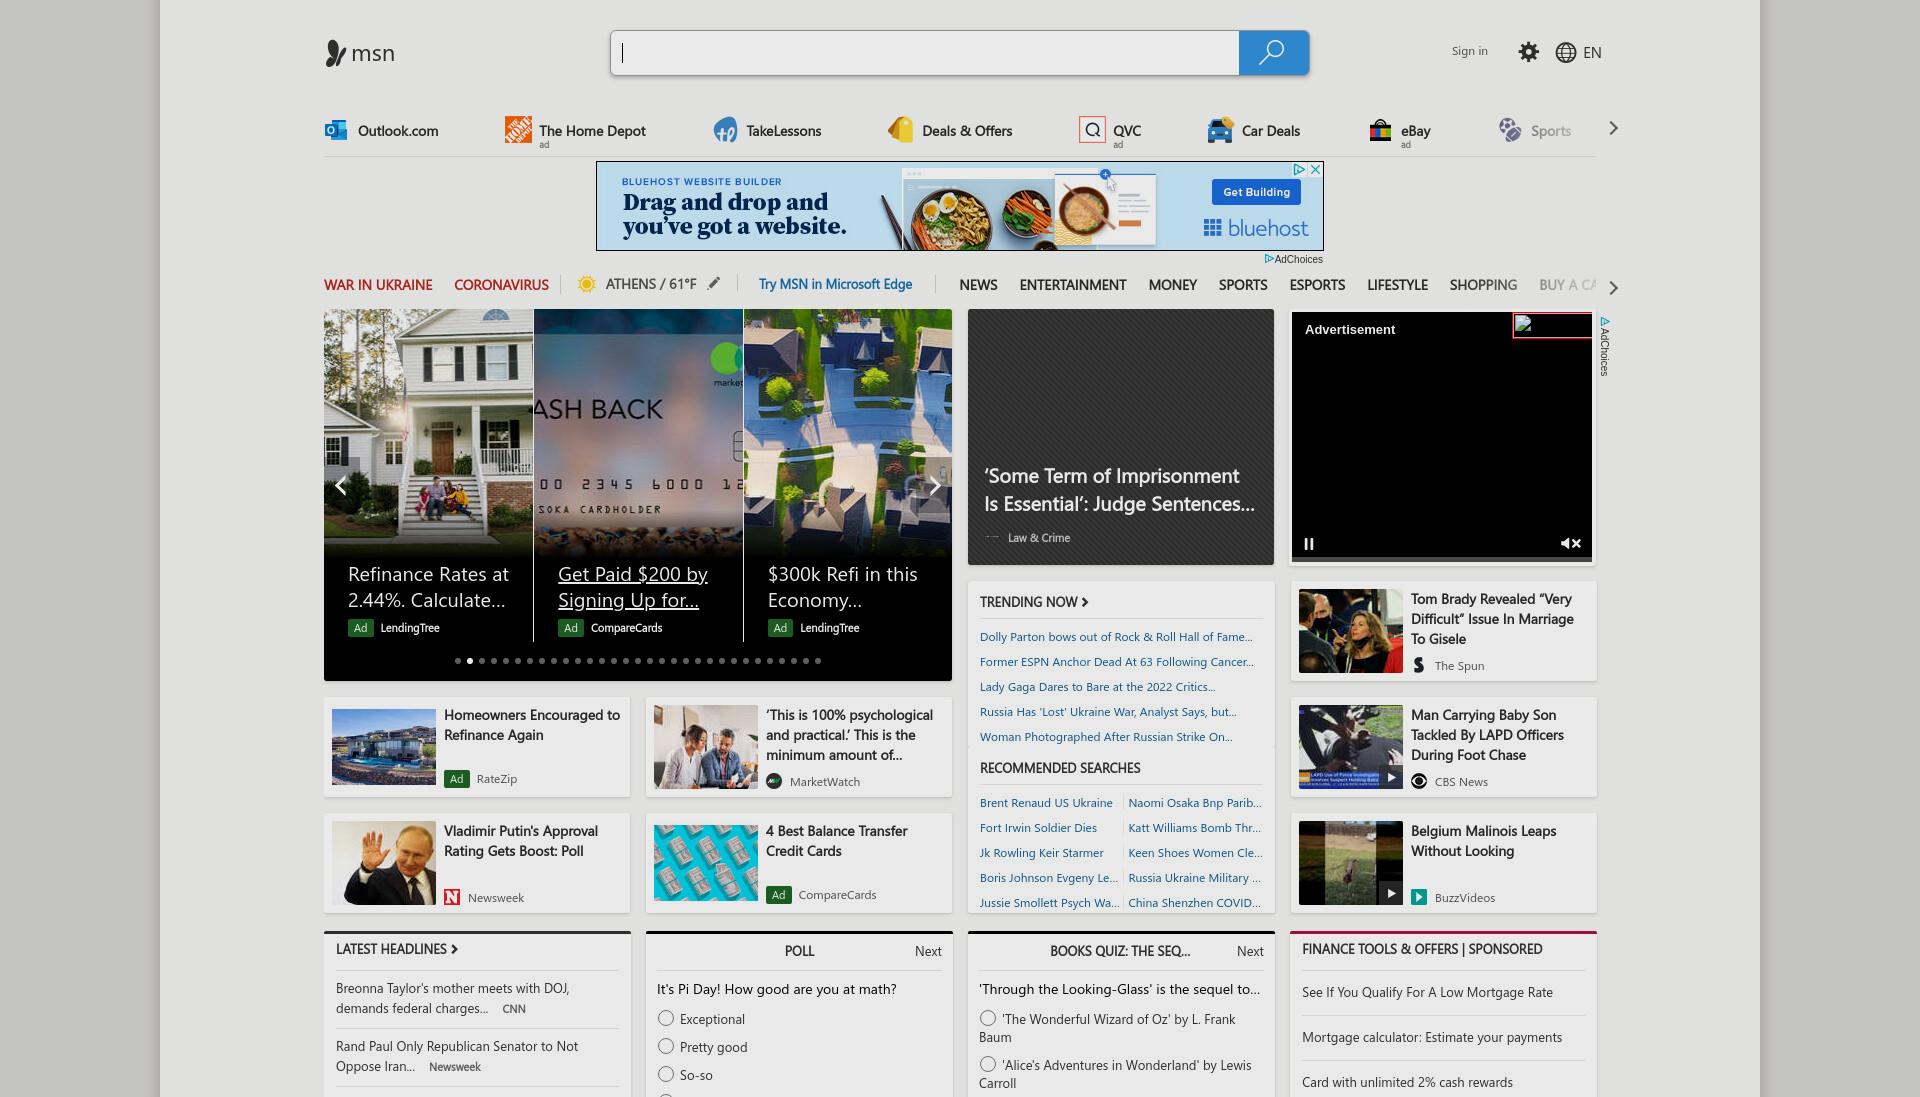
Task: Open Tom Brady marriage story thumbnail
Action: [1351, 631]
